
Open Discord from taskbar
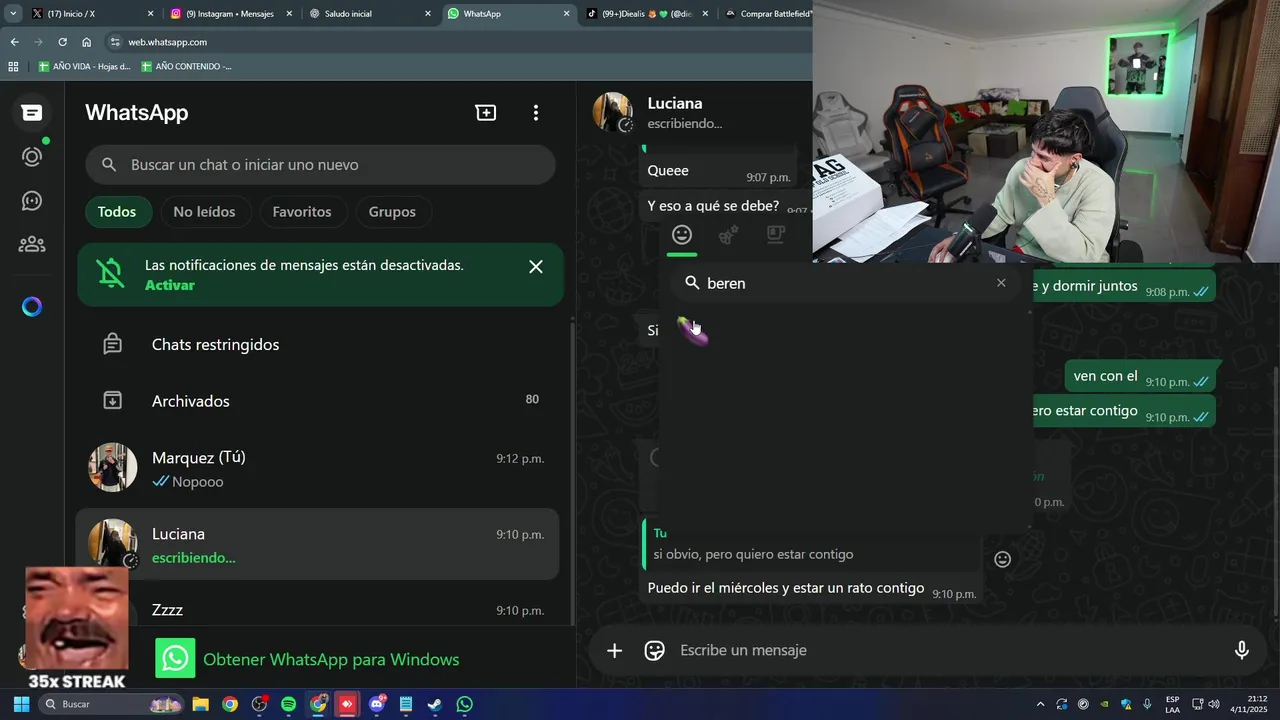(x=378, y=704)
